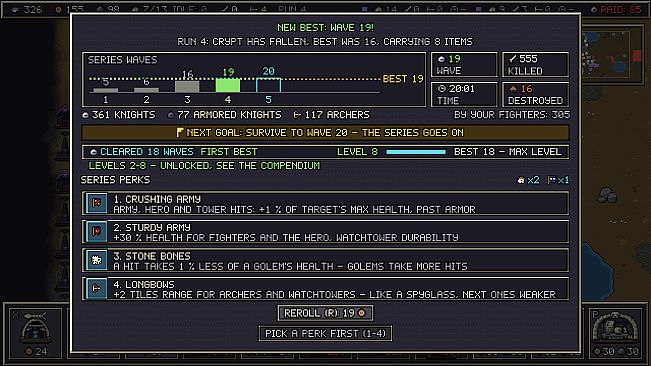Viewport: 651px width, 366px height.
Task: Click the run 1 bar labeled 5
Action: click(105, 90)
